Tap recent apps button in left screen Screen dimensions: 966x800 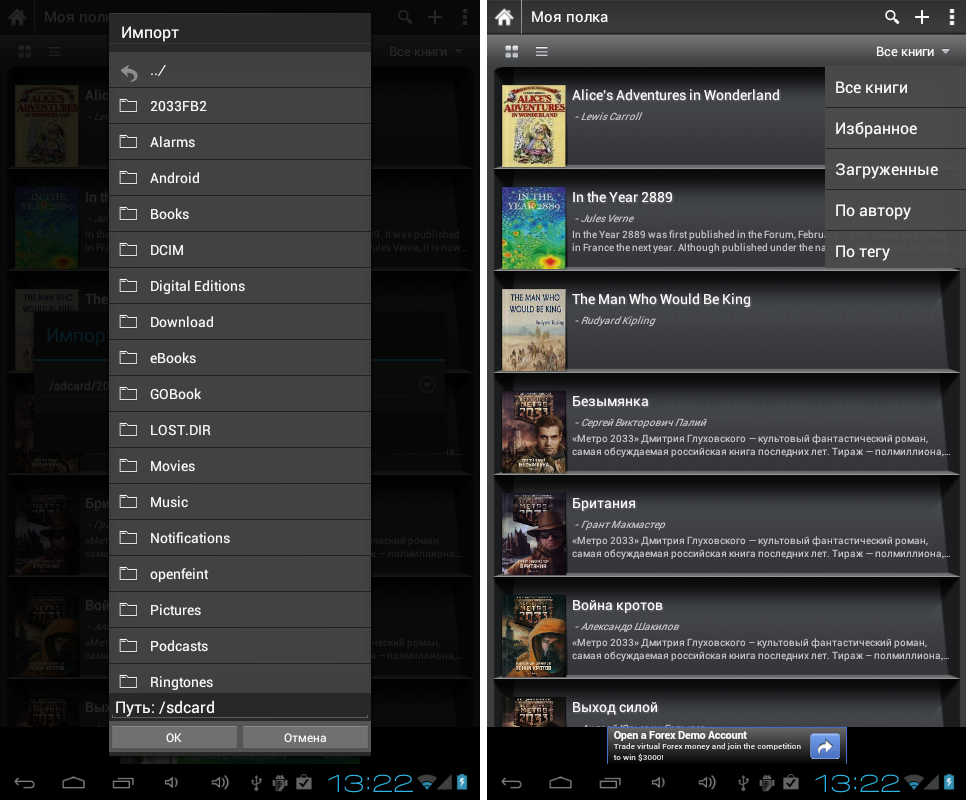pyautogui.click(x=123, y=783)
